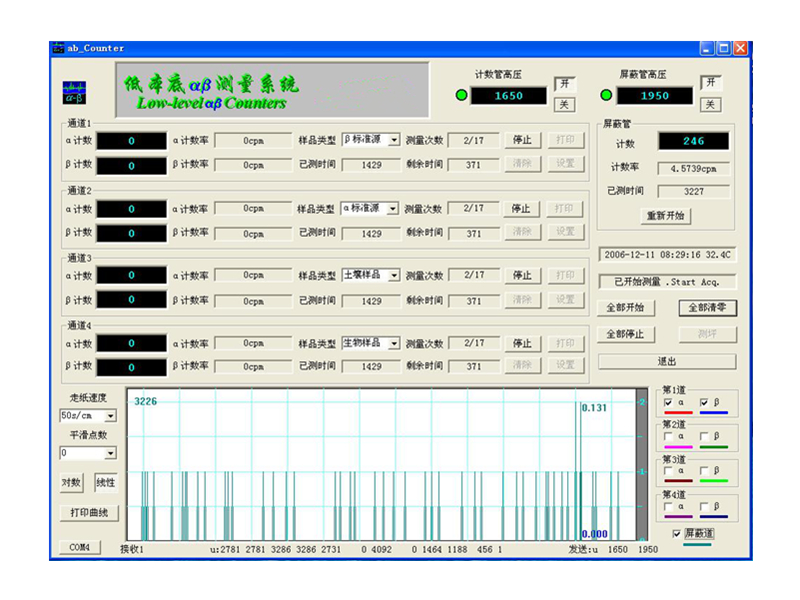Click the shield count rate value 4.5739cpm
The height and width of the screenshot is (600, 800).
(694, 169)
